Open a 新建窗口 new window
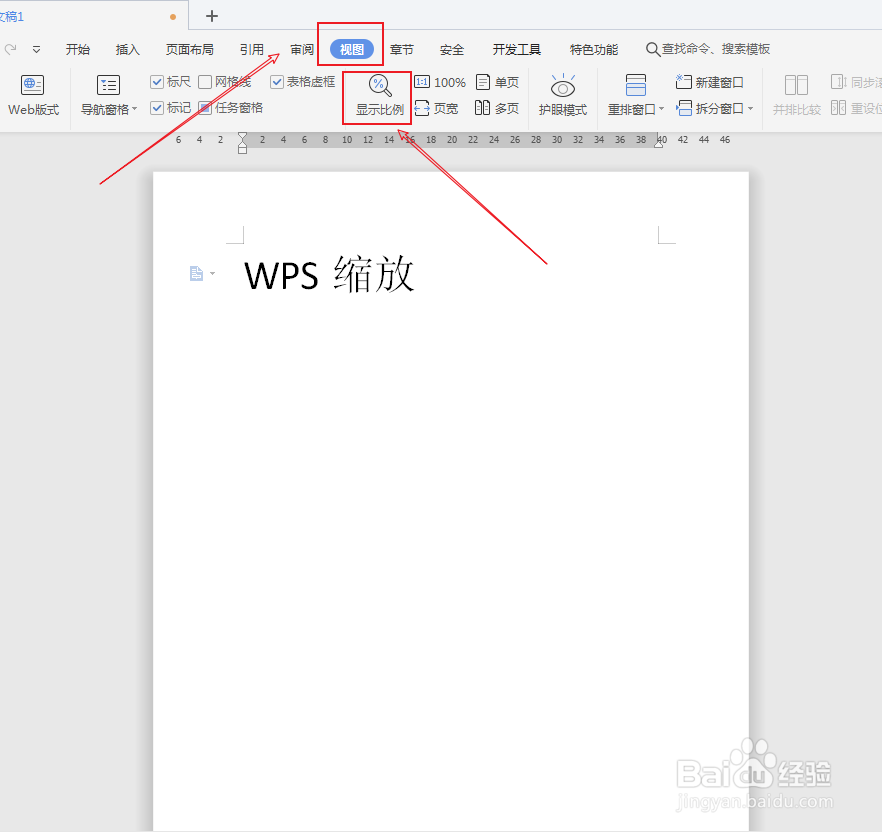 pos(709,82)
